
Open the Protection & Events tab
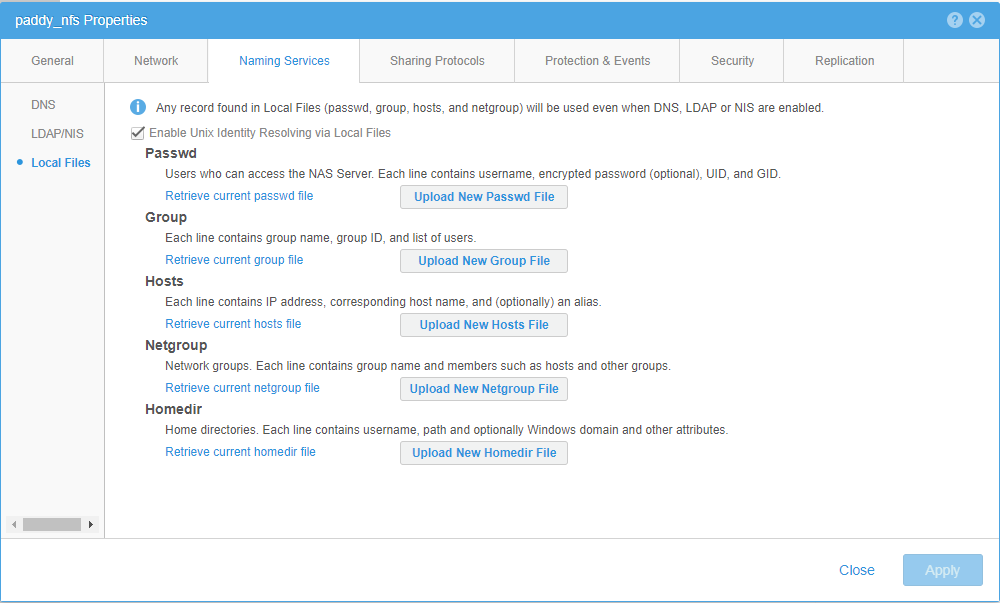tap(596, 60)
